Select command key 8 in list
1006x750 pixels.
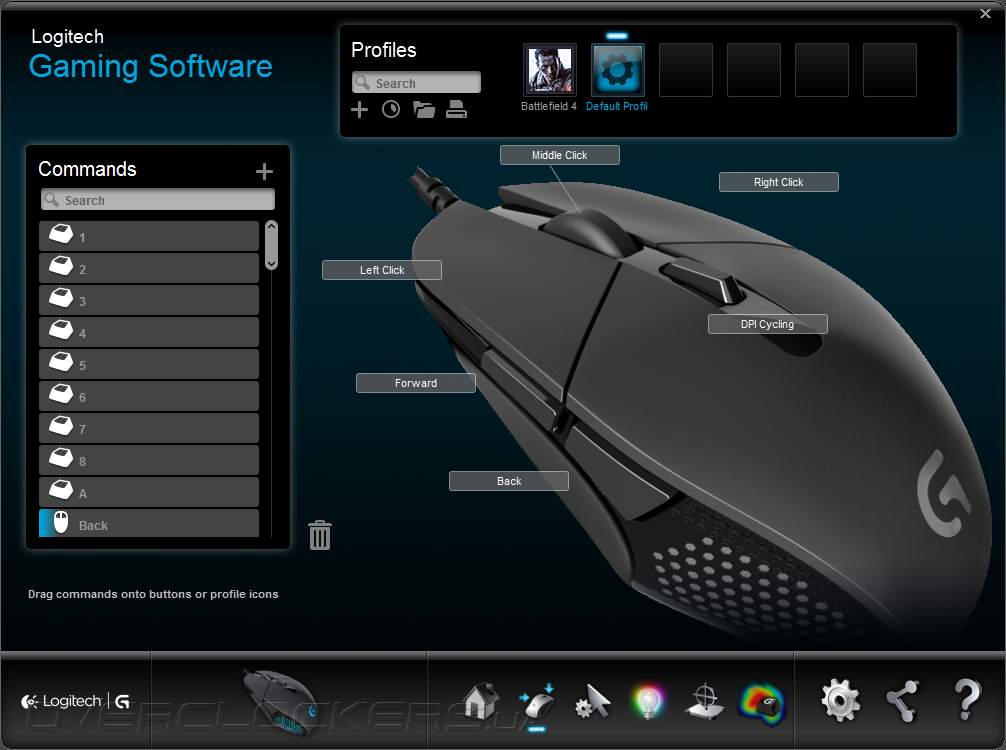click(x=149, y=461)
